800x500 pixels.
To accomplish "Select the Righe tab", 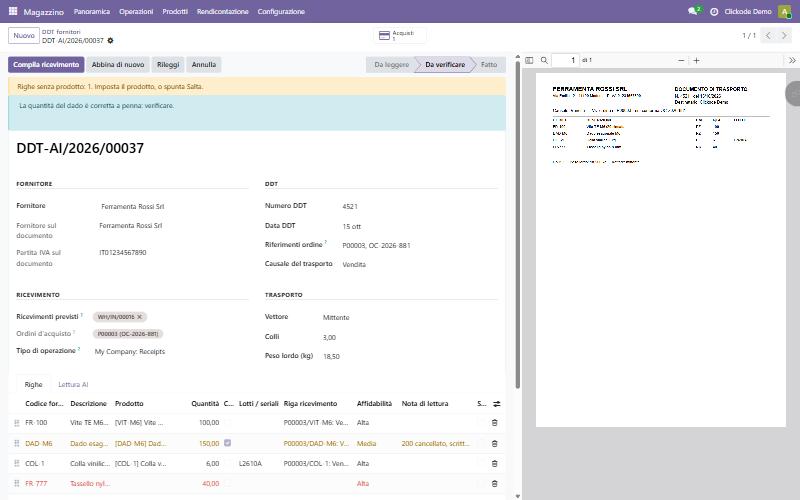I will pos(33,385).
